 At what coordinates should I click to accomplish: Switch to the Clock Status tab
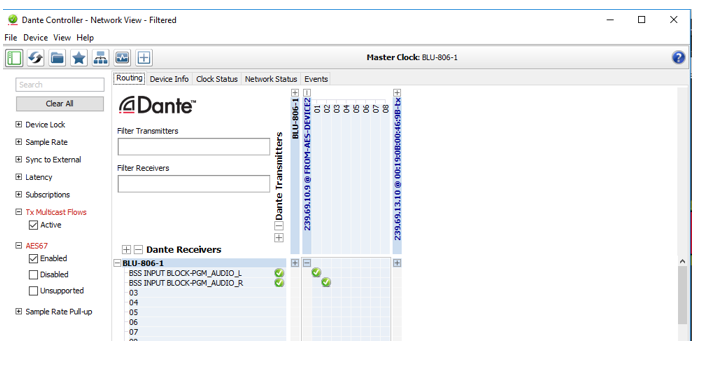(217, 79)
